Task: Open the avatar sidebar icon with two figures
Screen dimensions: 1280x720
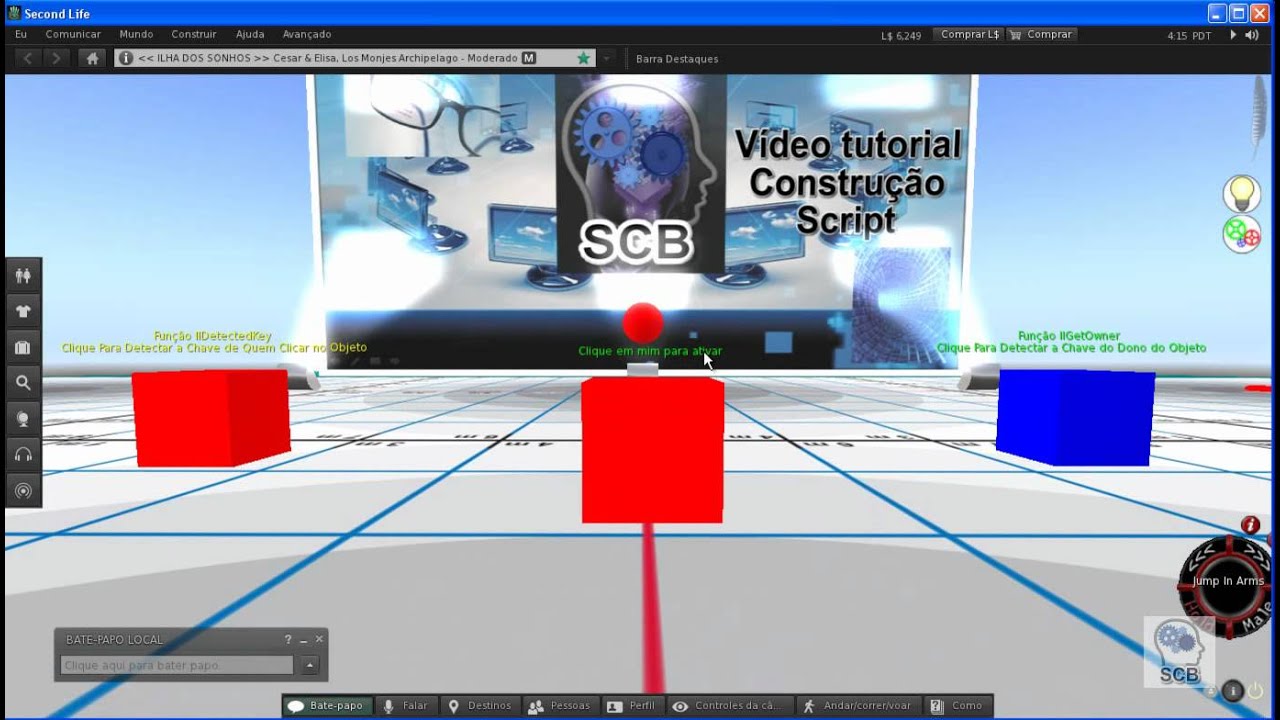Action: coord(23,275)
